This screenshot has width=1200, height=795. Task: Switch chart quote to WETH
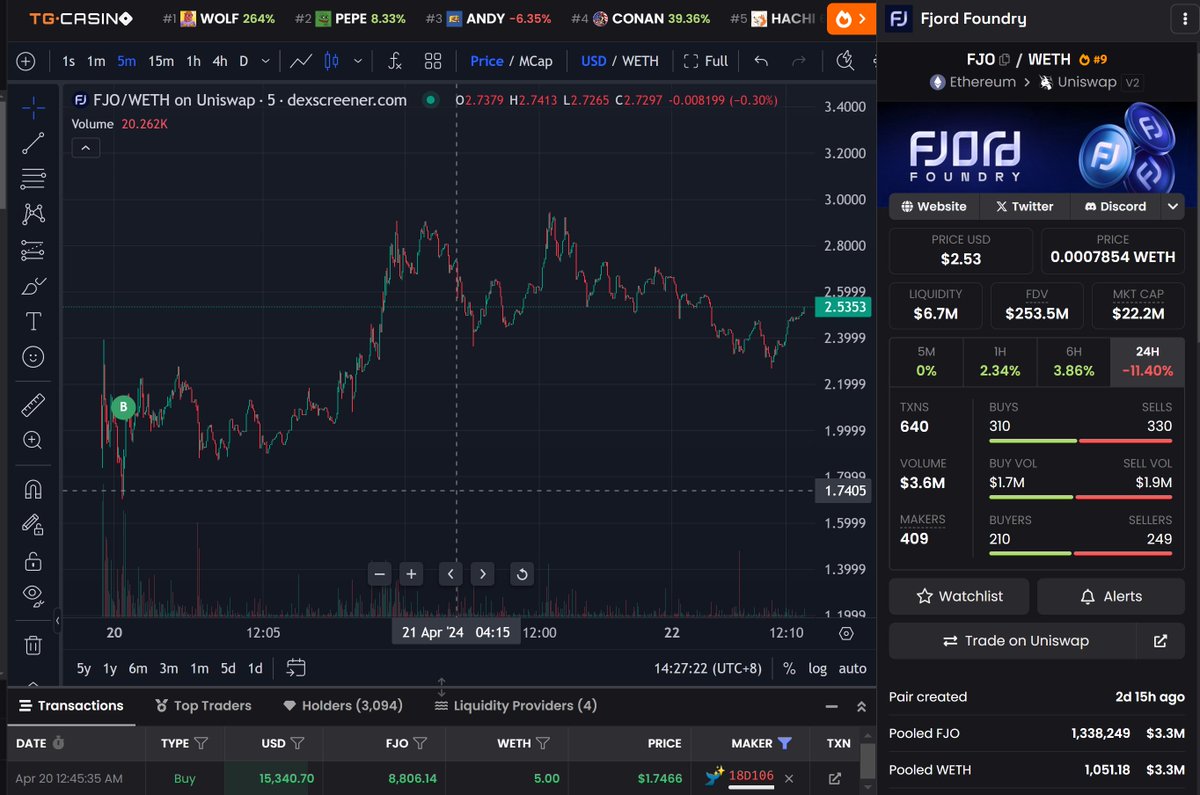pyautogui.click(x=640, y=61)
